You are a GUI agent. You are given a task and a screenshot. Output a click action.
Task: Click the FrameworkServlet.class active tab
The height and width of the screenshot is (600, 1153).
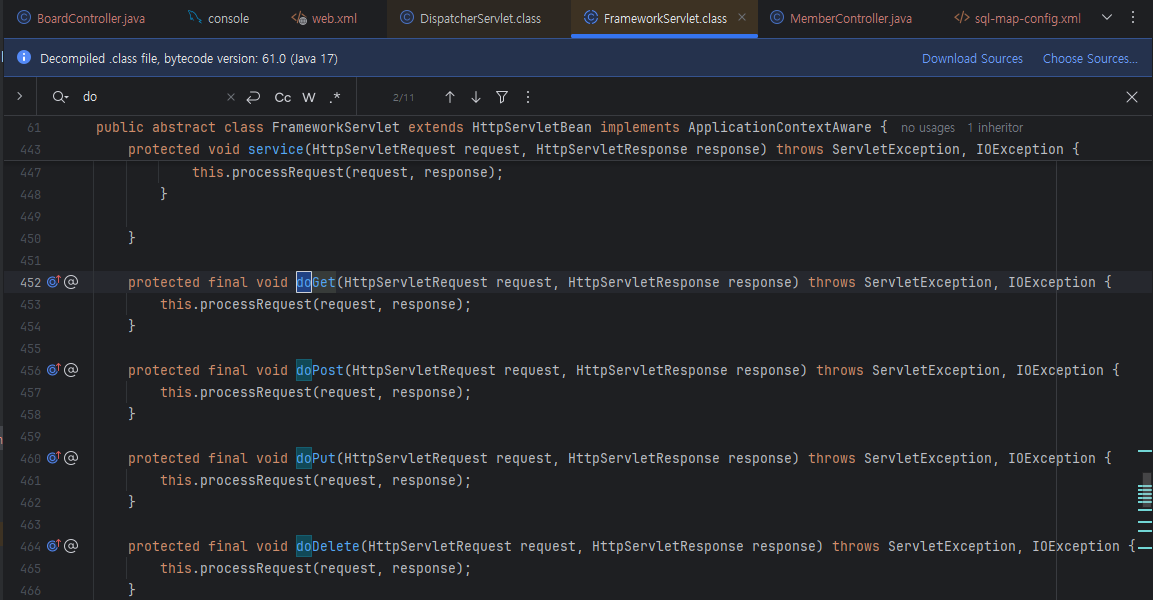[664, 18]
